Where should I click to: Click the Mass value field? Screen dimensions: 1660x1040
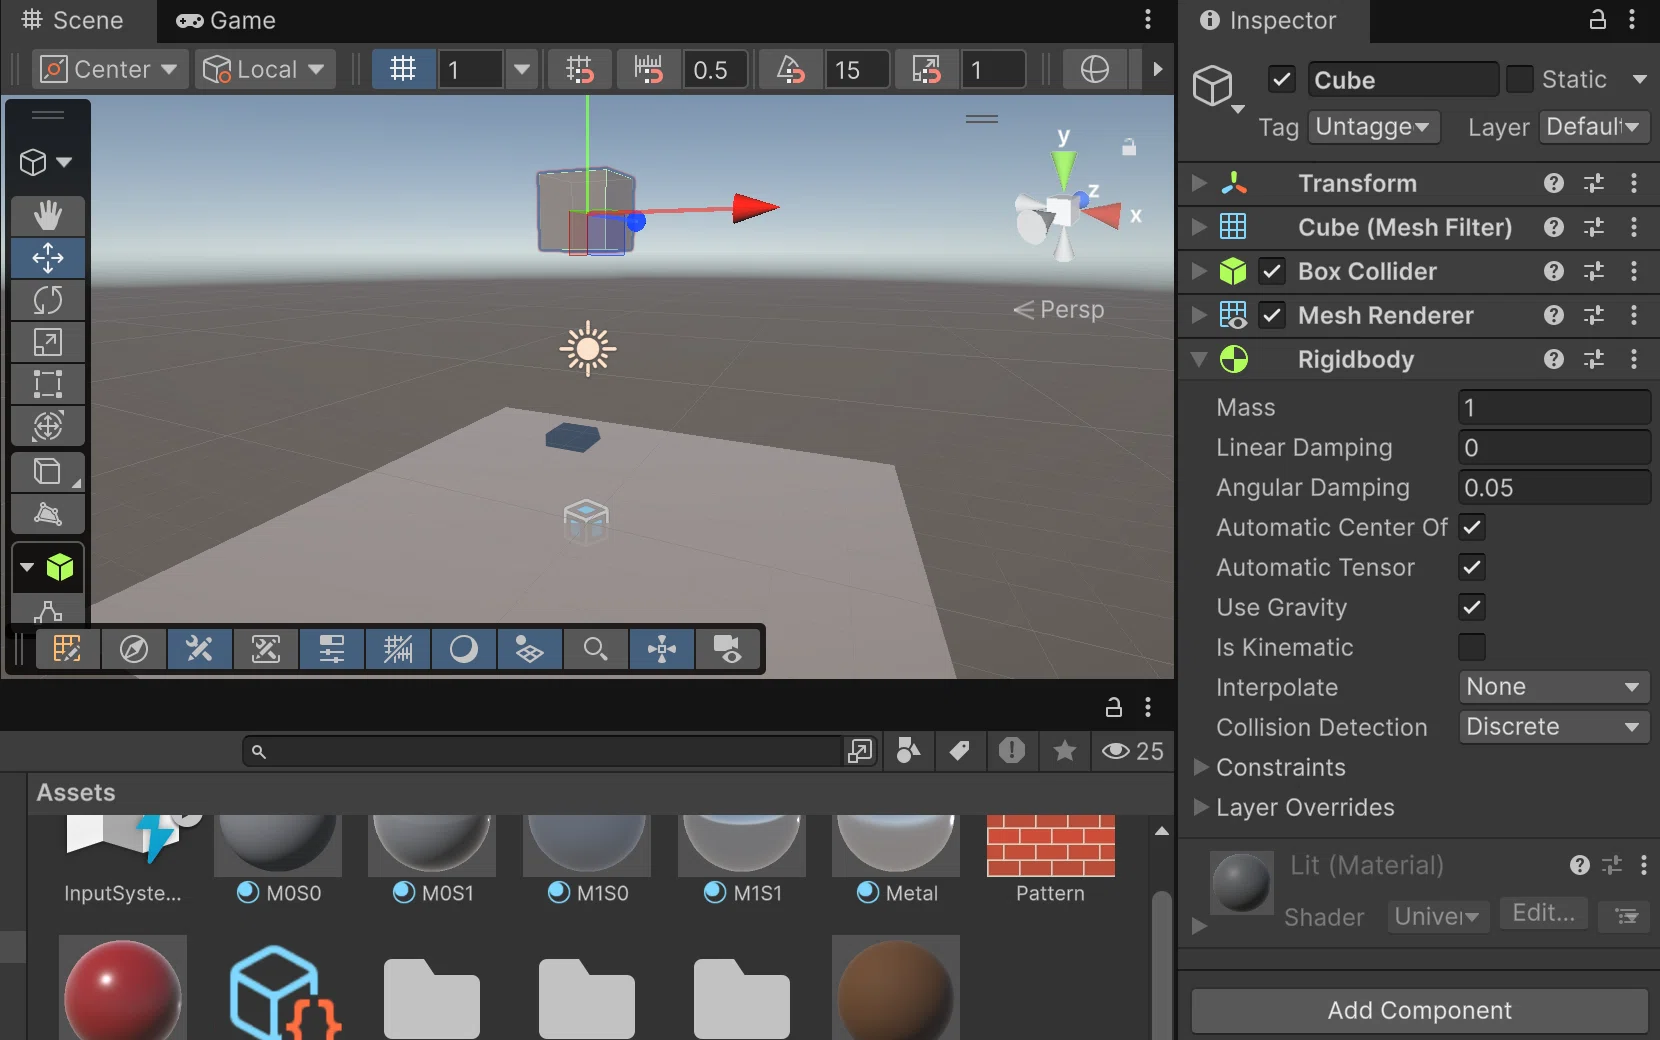1554,407
